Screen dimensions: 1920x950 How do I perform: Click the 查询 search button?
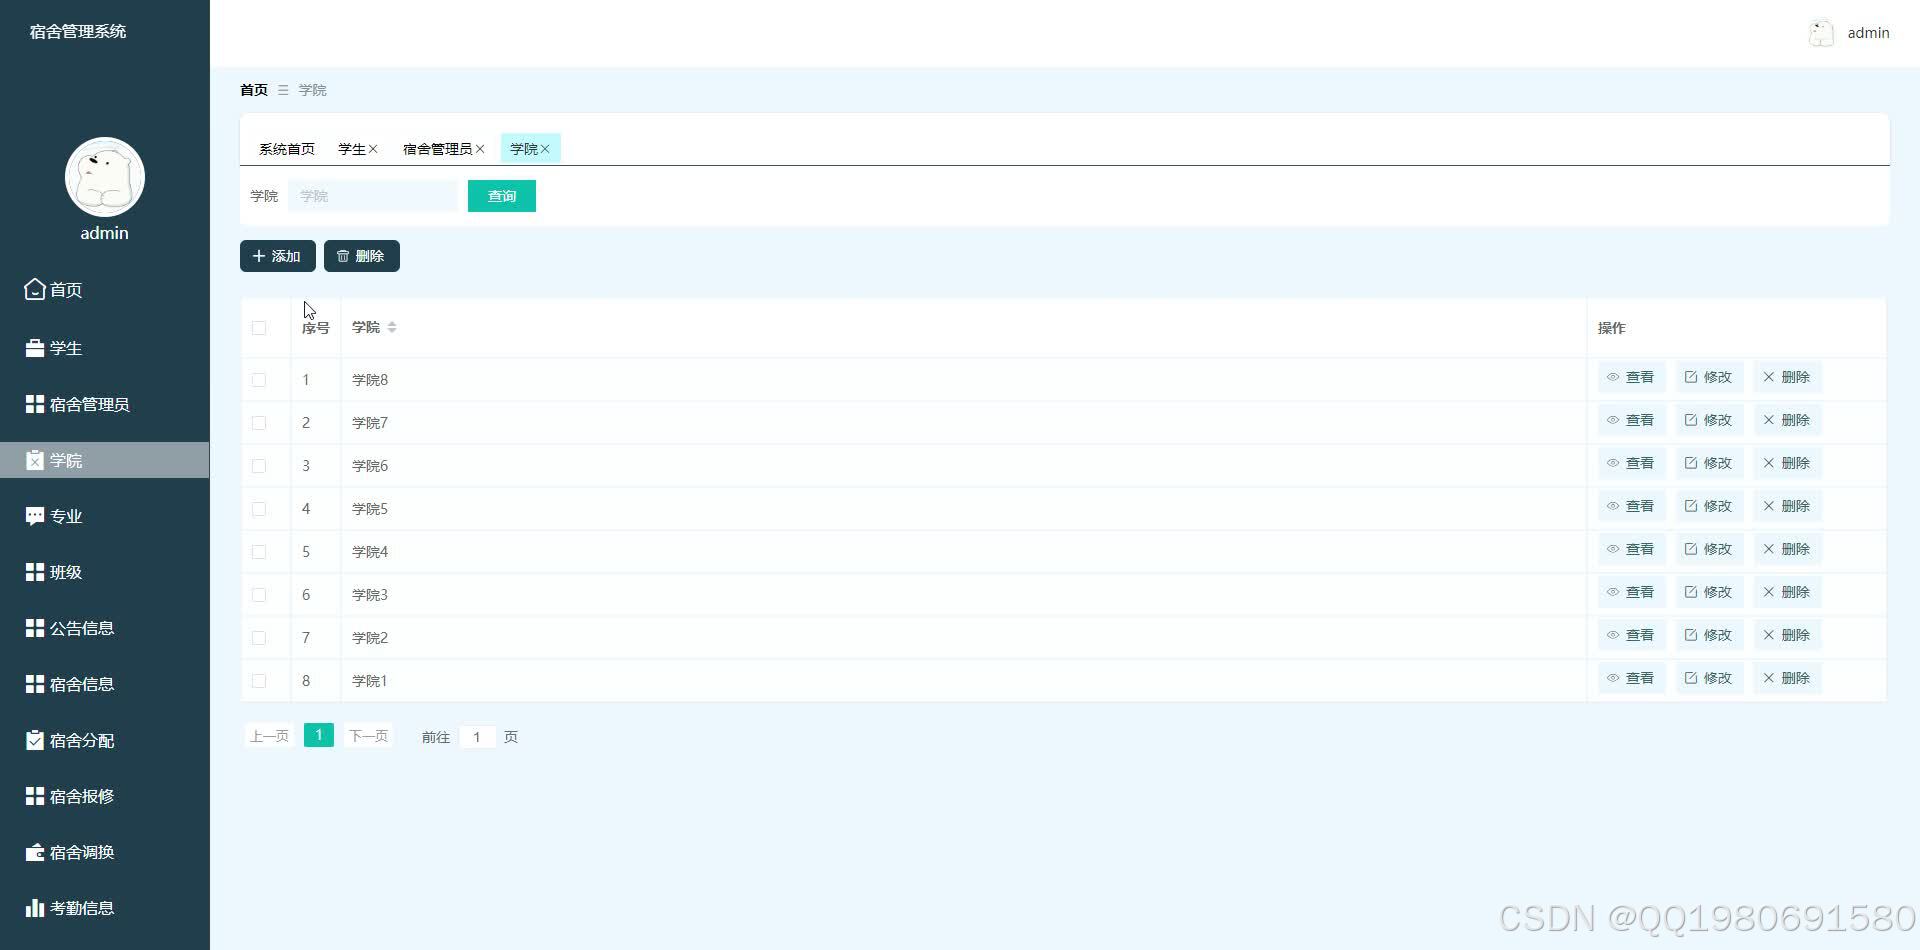(502, 196)
